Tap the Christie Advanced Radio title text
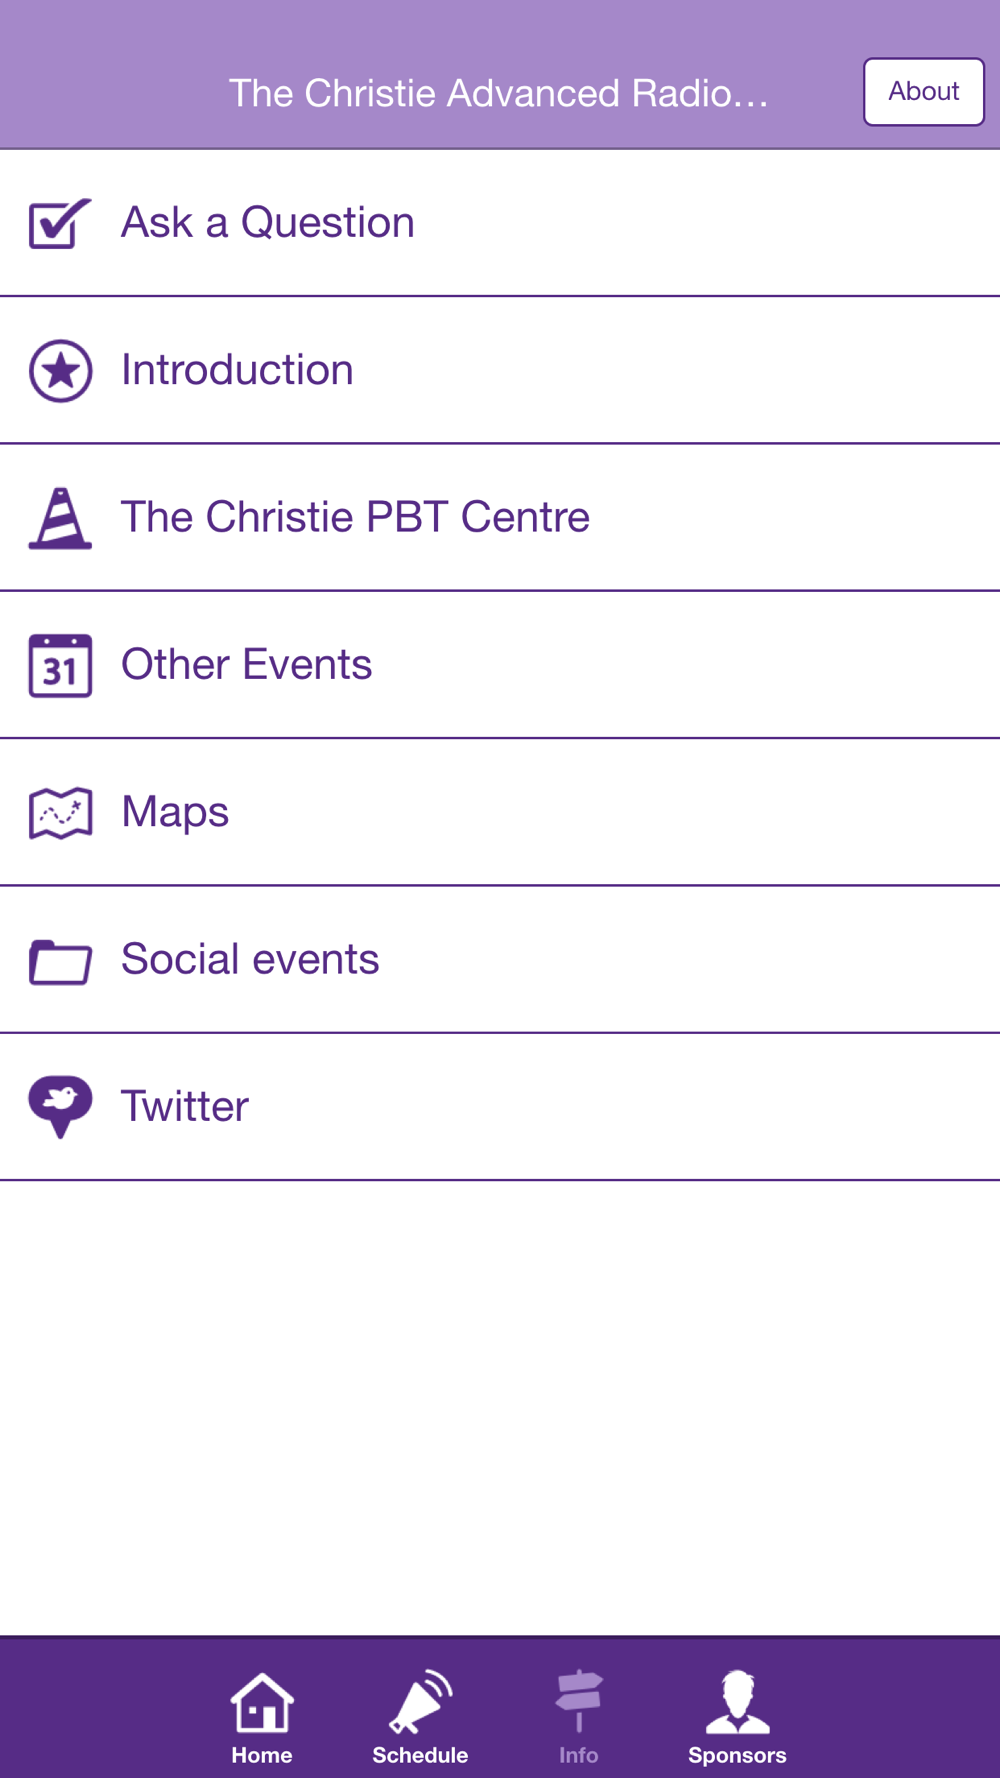This screenshot has width=1000, height=1778. coord(498,93)
